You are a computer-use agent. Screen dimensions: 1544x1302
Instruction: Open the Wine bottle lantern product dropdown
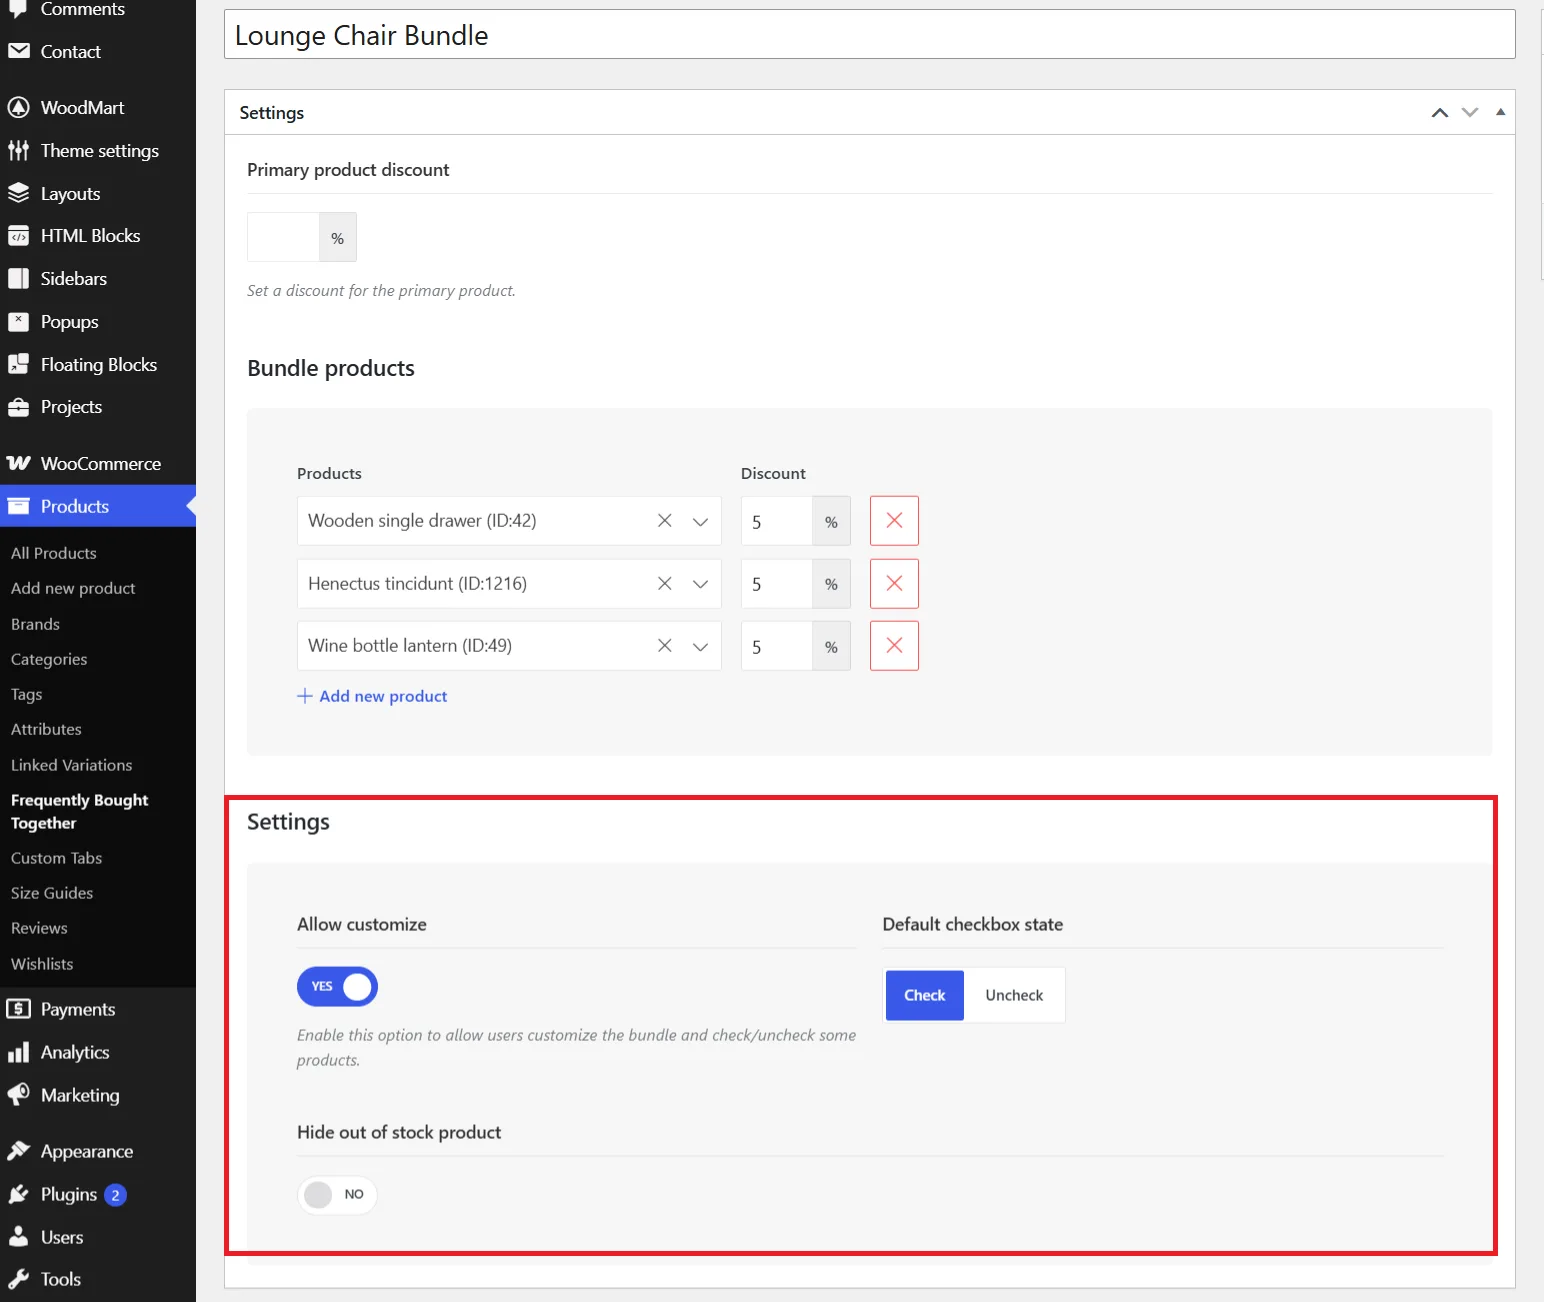[700, 646]
